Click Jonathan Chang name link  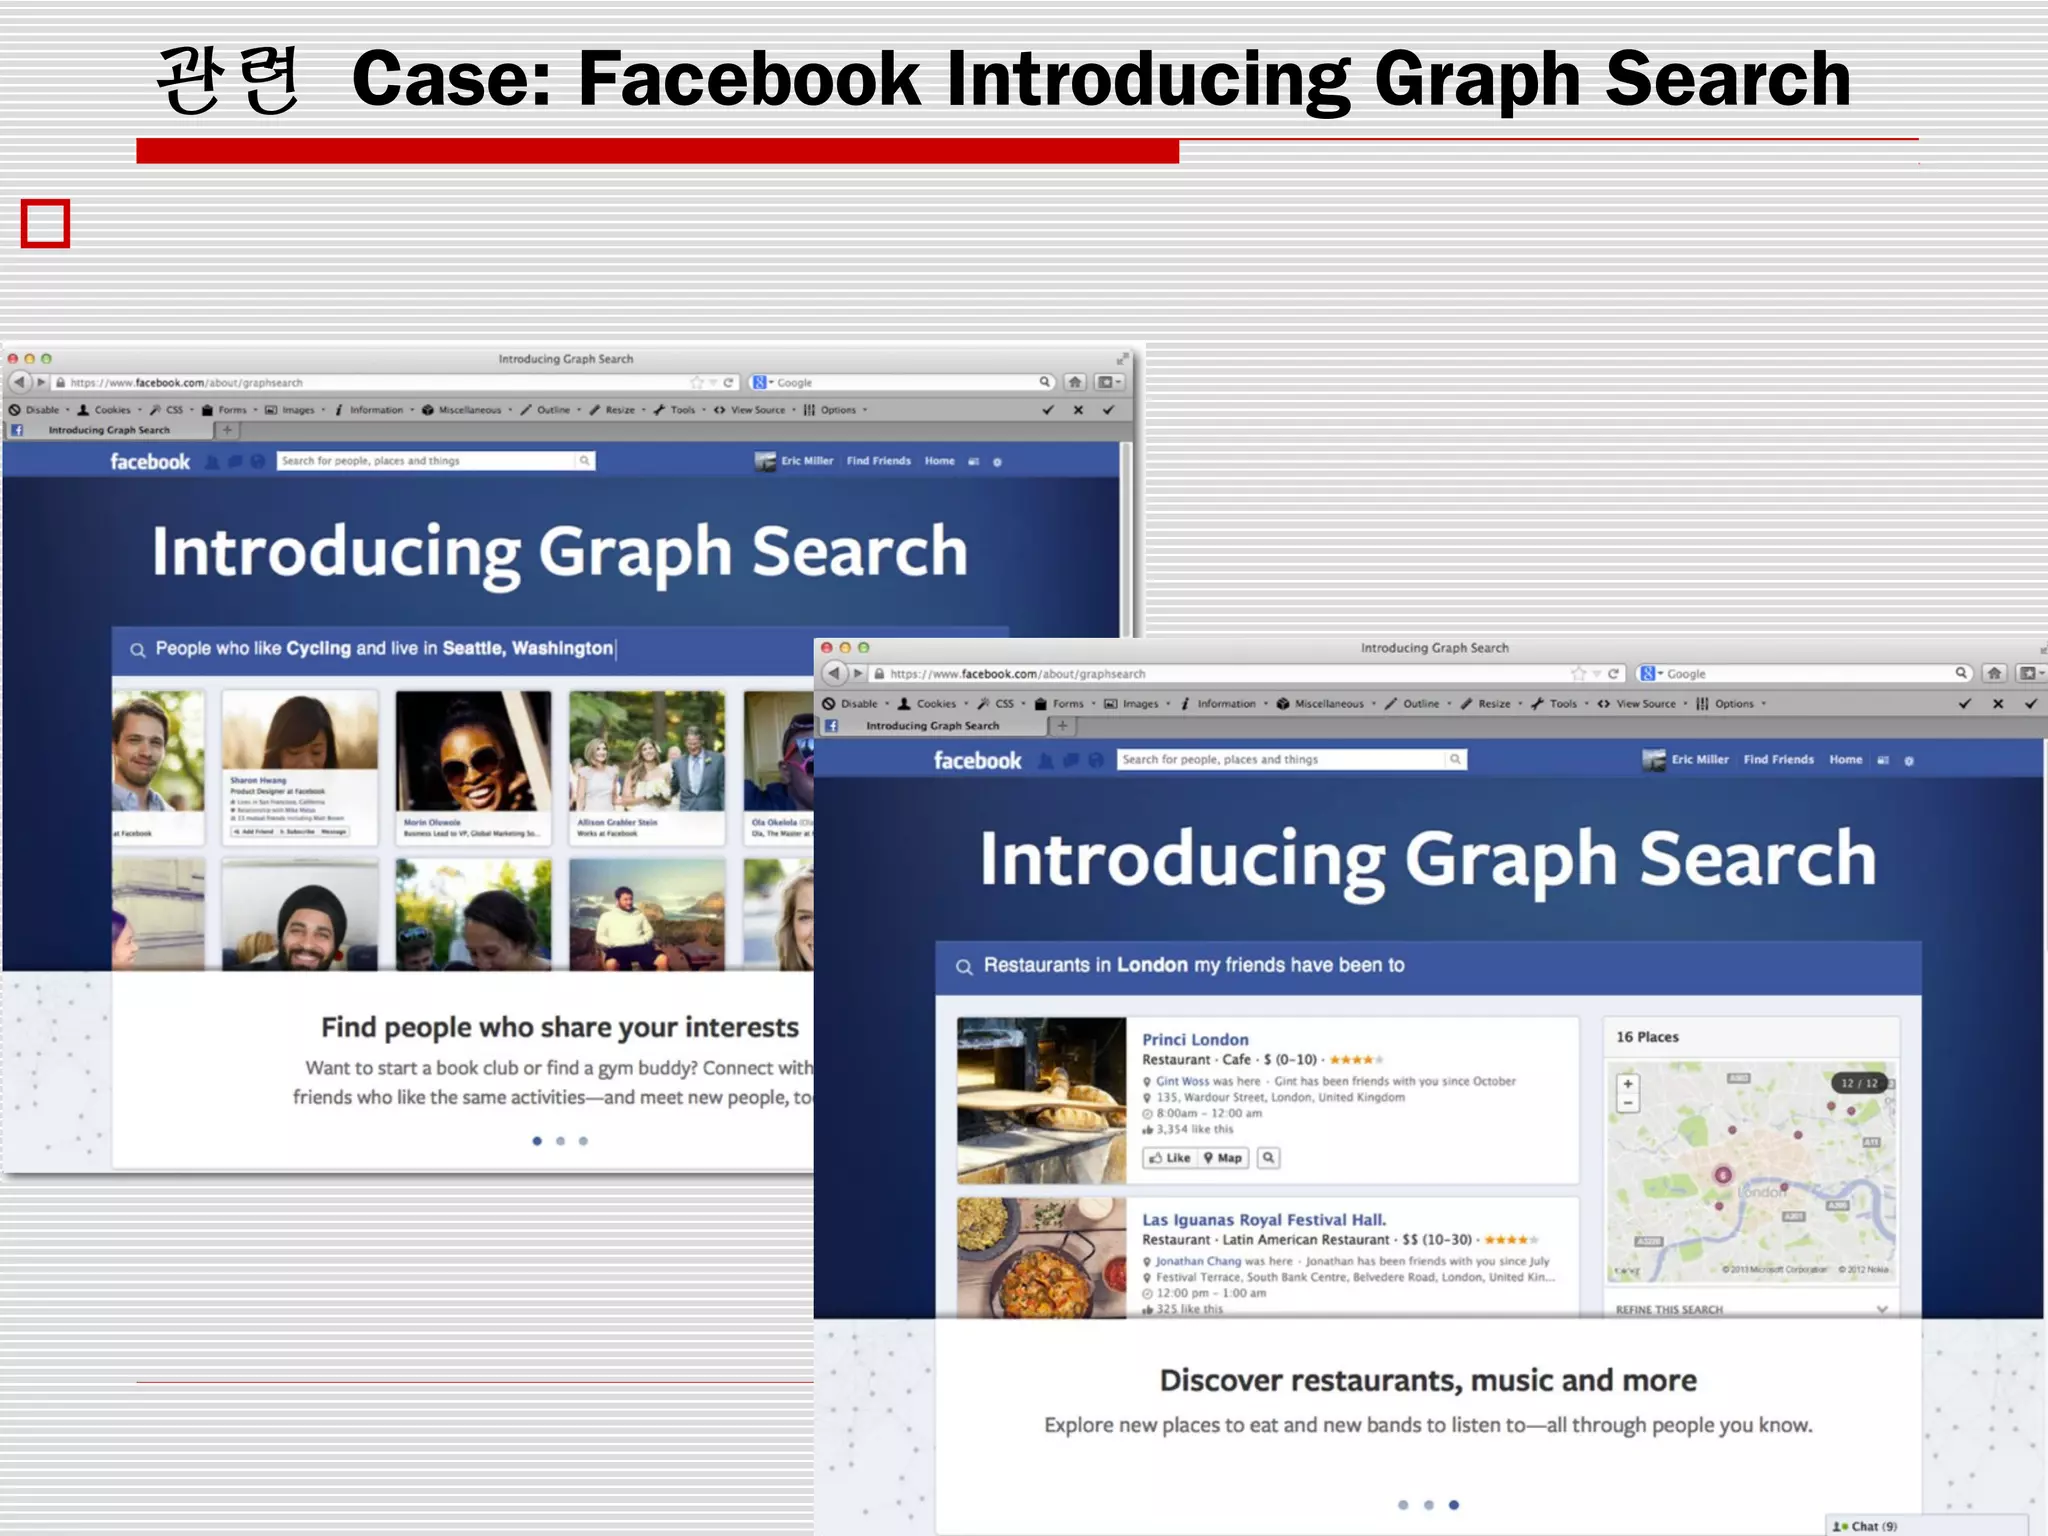point(1198,1262)
